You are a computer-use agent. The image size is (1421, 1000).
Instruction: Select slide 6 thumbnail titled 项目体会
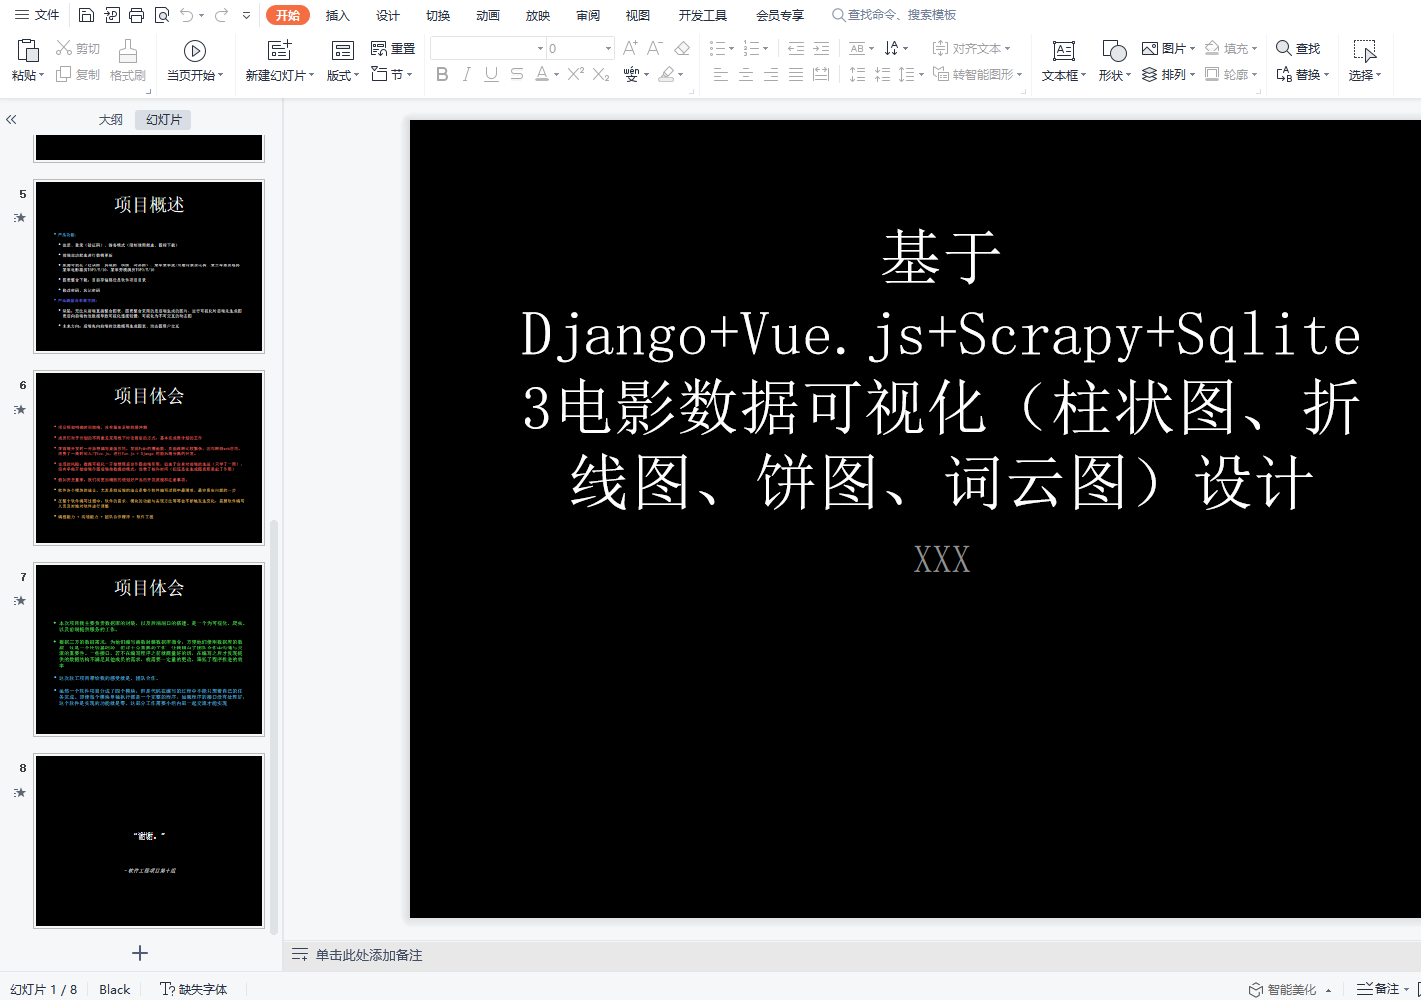[x=149, y=458]
